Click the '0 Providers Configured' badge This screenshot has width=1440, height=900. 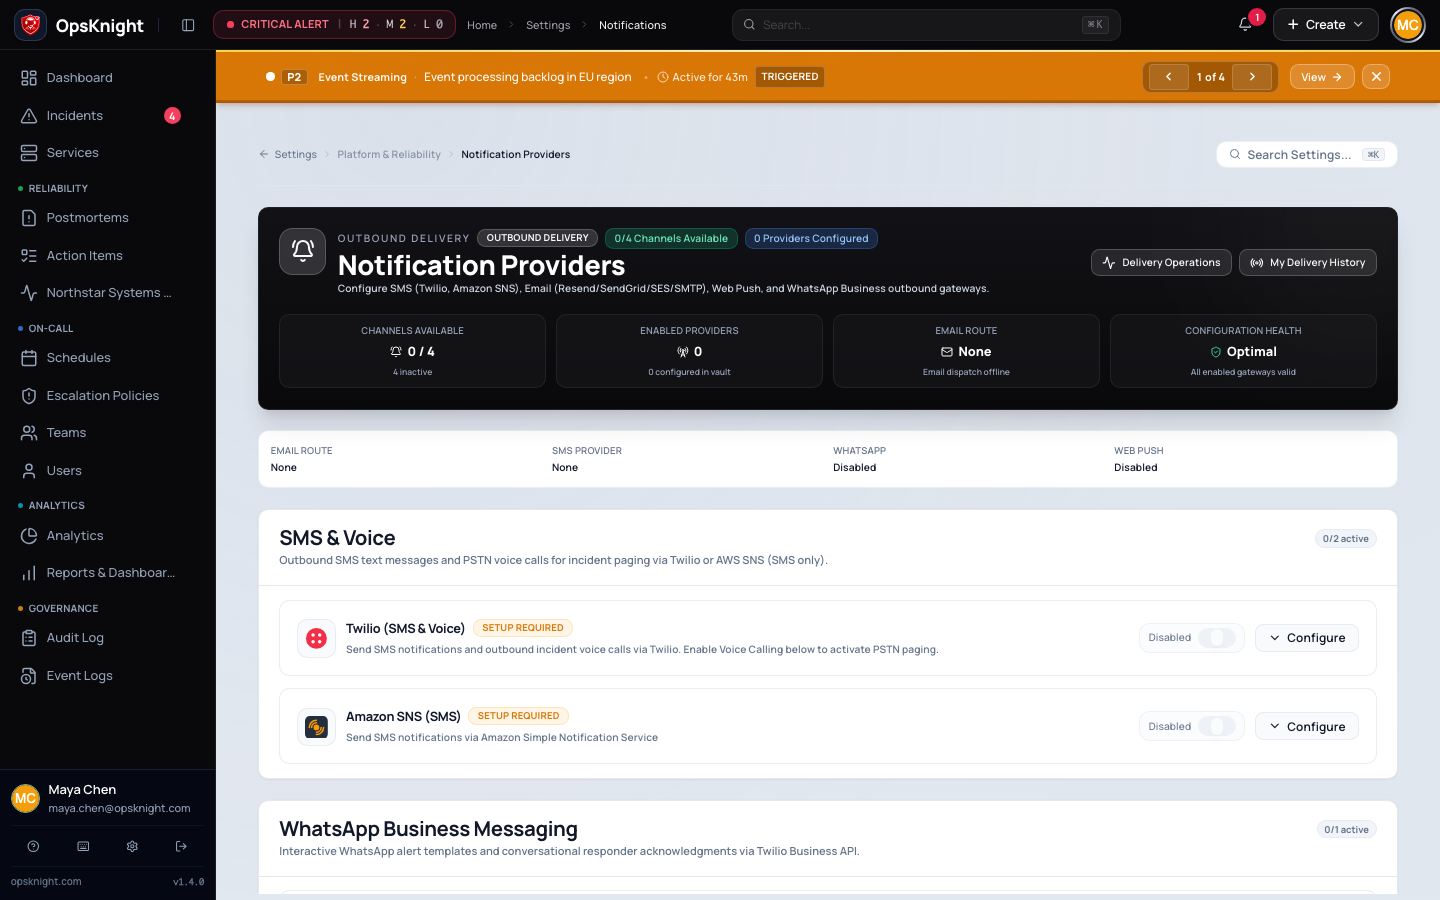coord(811,238)
